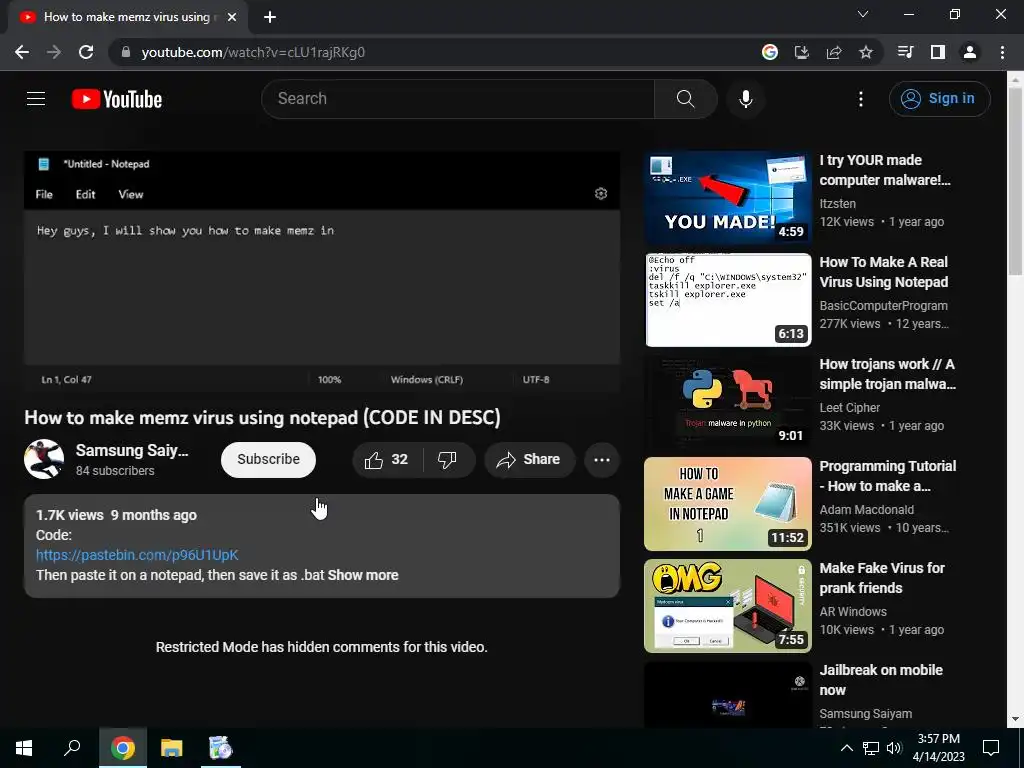The image size is (1024, 768).
Task: Share this page via address bar icon
Action: pos(834,52)
